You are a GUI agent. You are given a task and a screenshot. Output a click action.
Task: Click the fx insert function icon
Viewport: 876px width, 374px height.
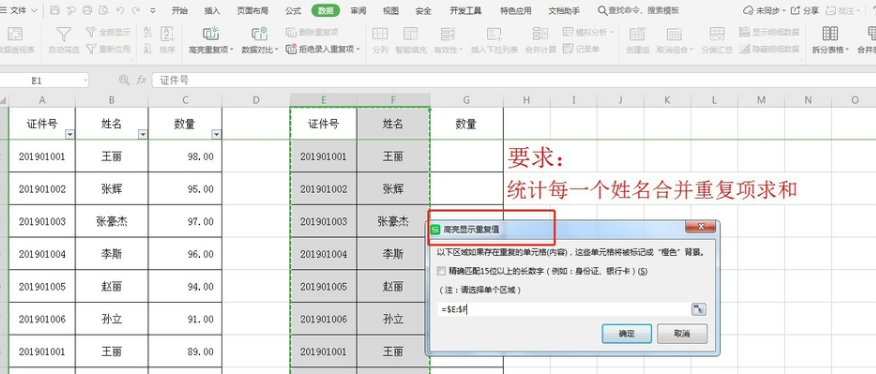pyautogui.click(x=141, y=80)
